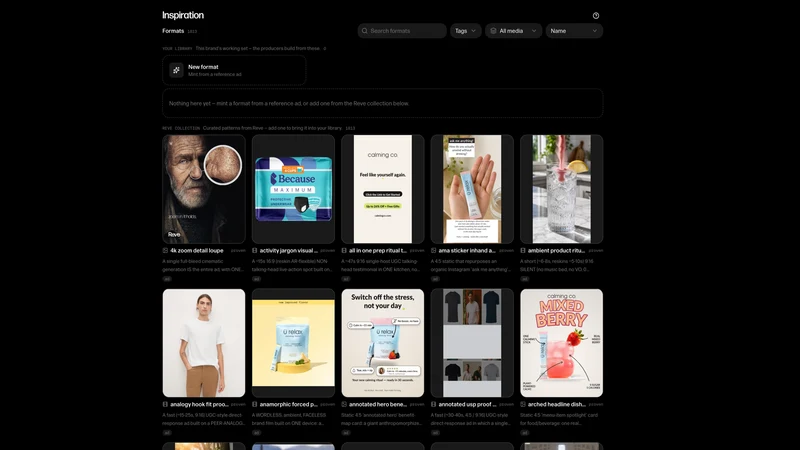Click media-type icon beside activity jargon visual
The image size is (800, 450).
click(255, 251)
